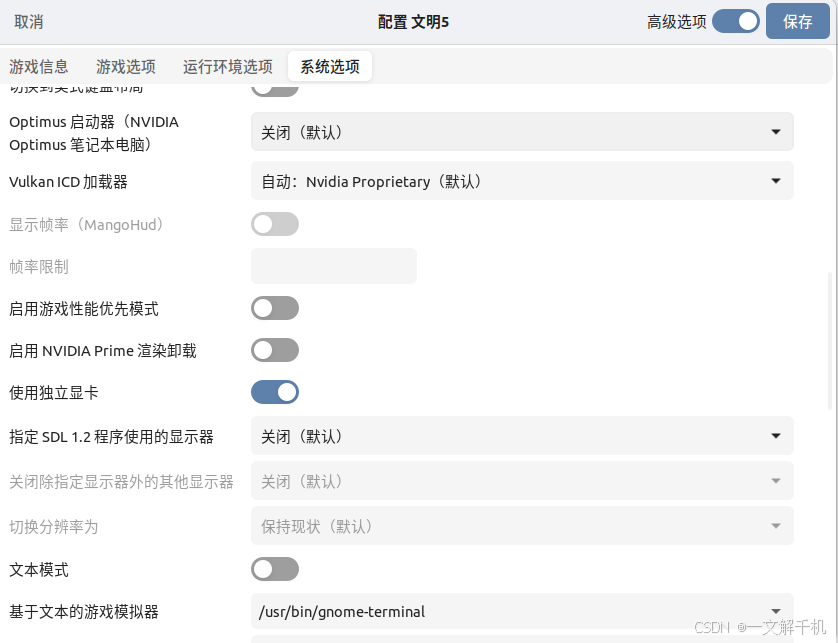Click the 保存 button
This screenshot has height=643, width=838.
point(798,20)
